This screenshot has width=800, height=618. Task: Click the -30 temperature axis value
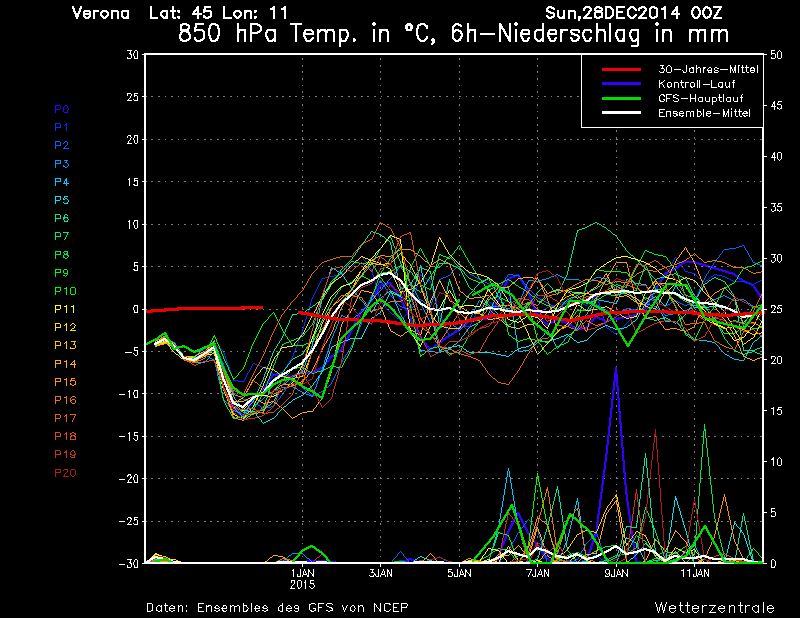[129, 563]
